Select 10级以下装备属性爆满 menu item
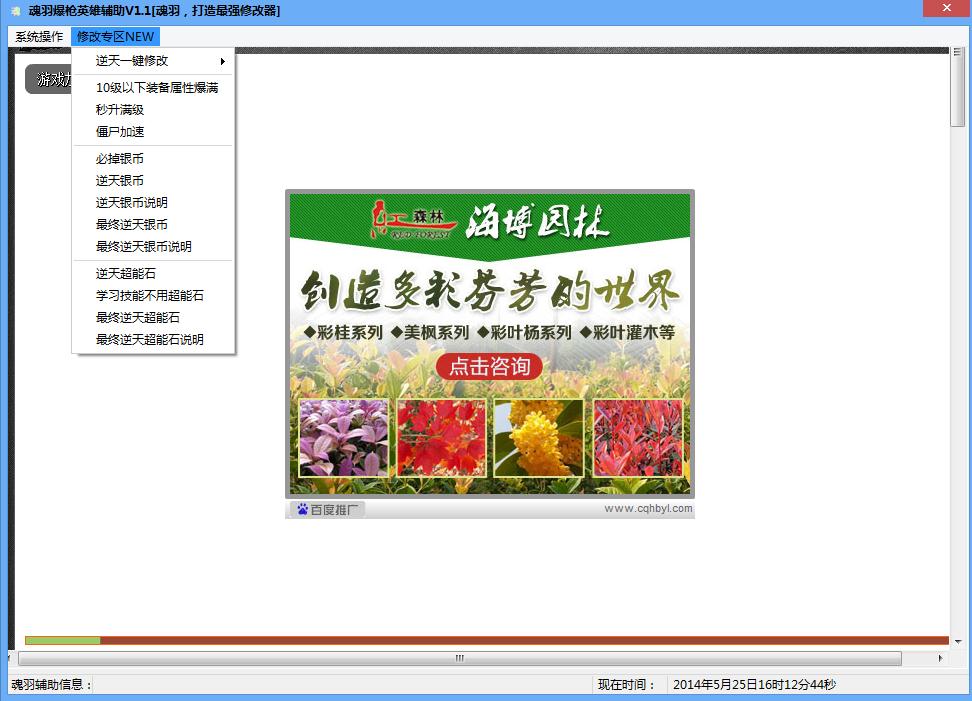 click(153, 87)
